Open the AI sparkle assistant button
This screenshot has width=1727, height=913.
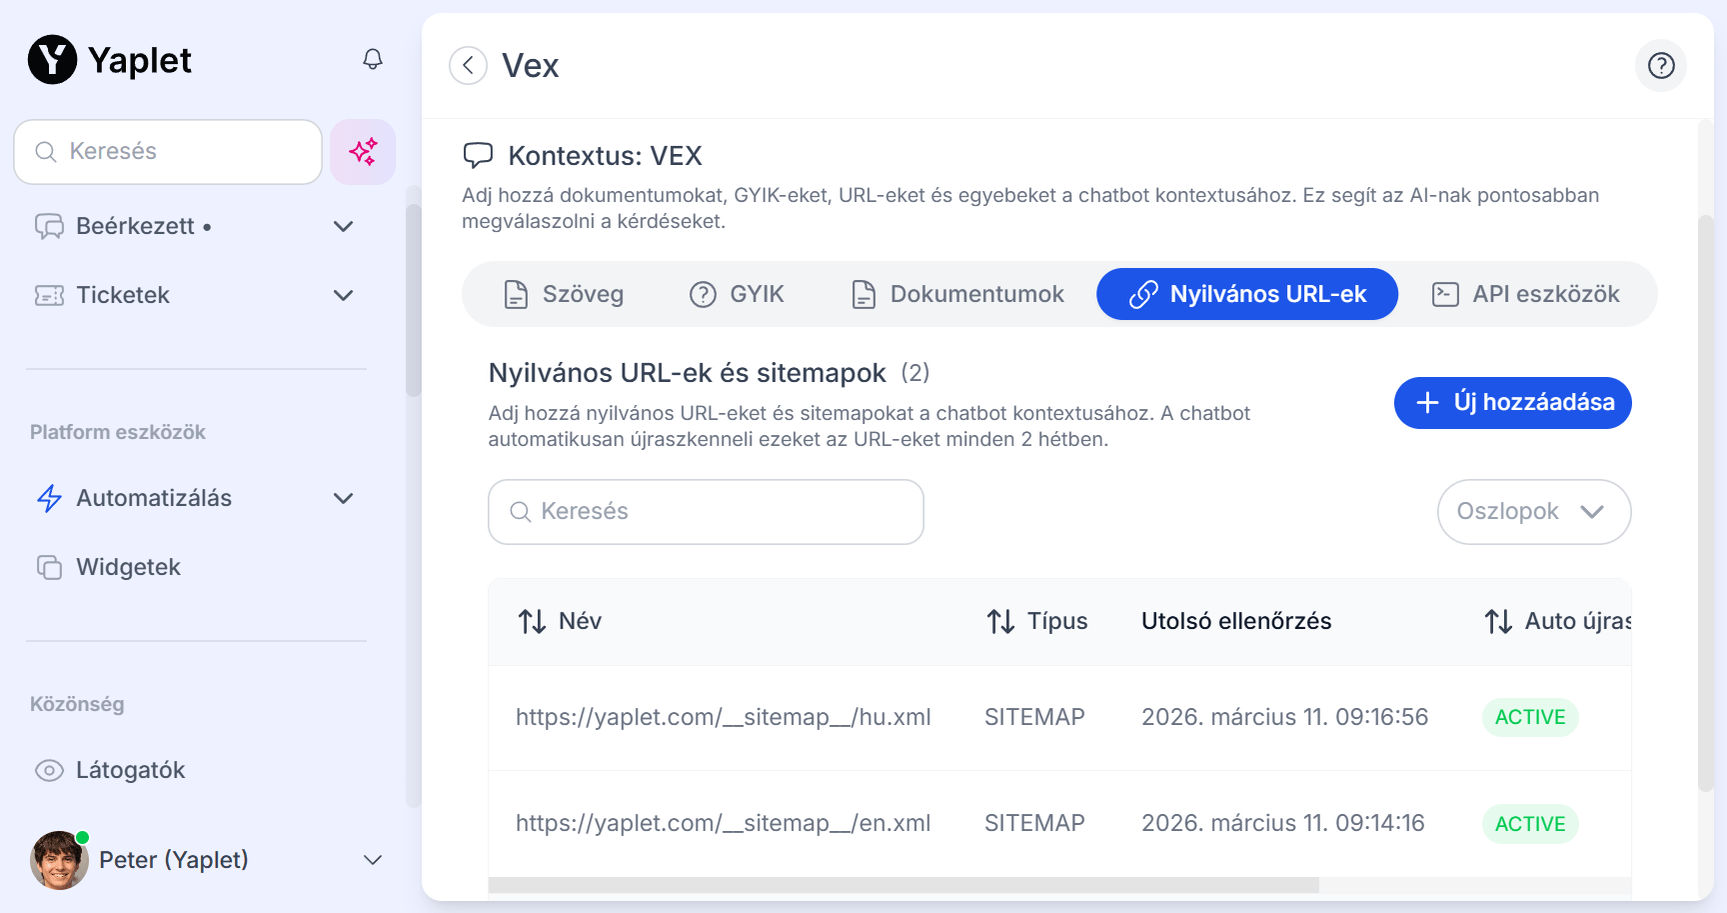click(x=363, y=152)
